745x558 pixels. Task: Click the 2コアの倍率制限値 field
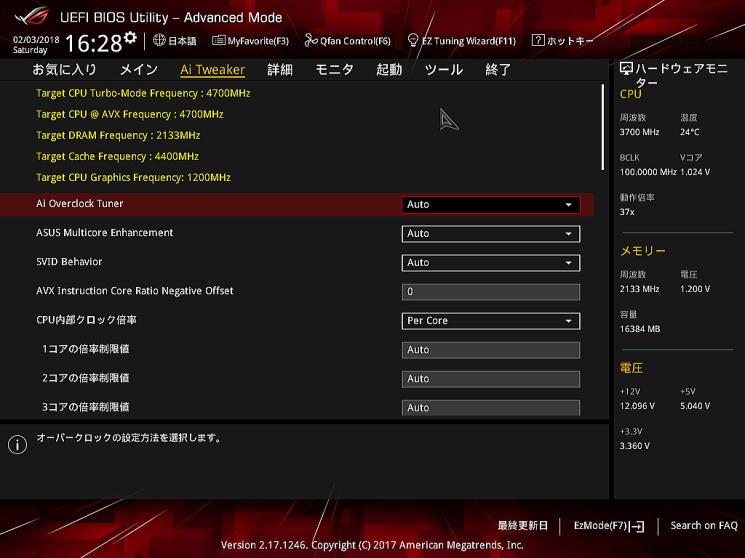pos(490,379)
